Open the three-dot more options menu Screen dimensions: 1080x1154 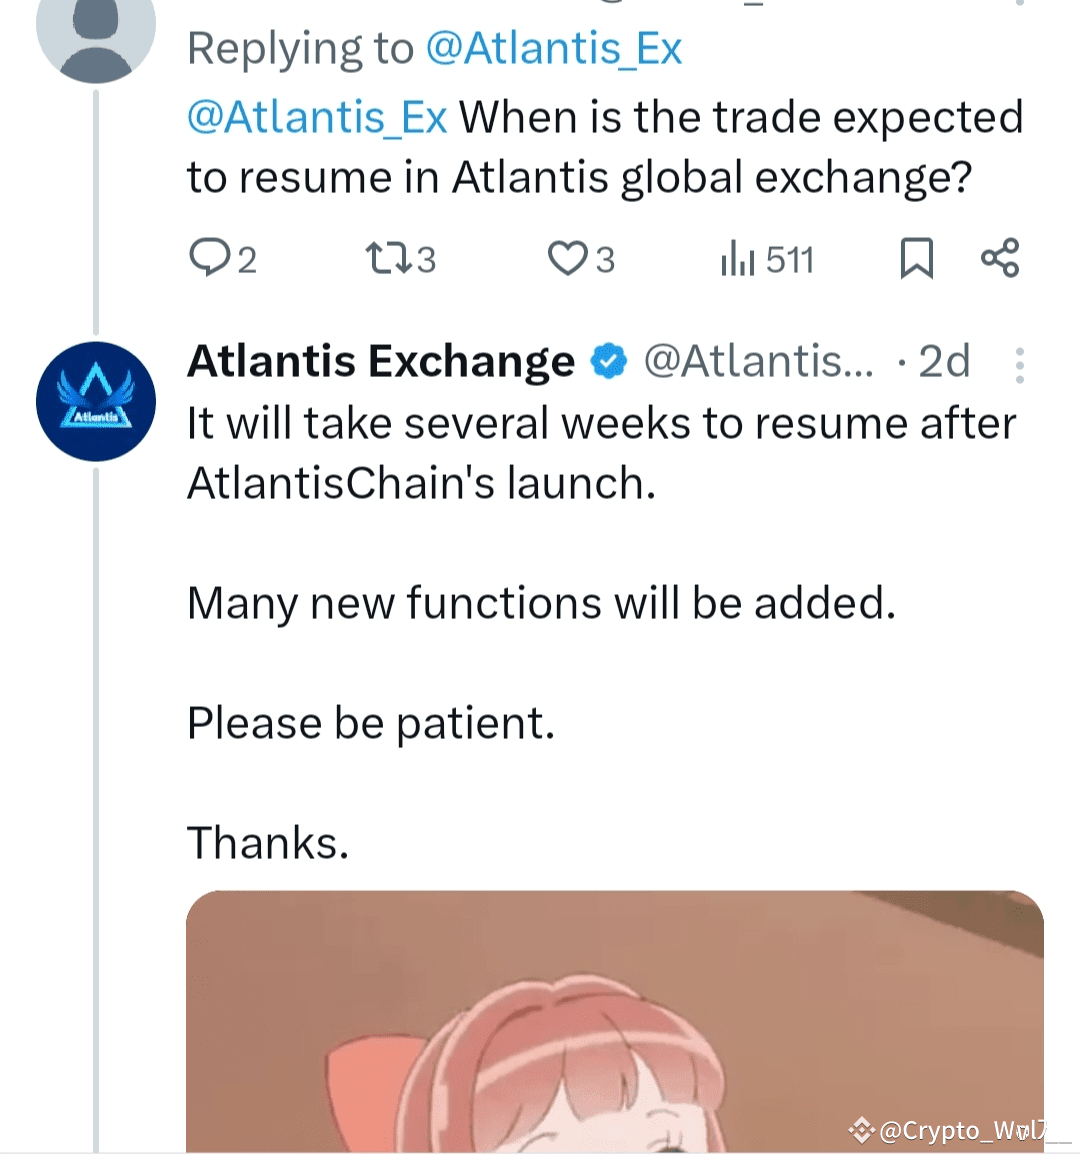click(x=1019, y=365)
